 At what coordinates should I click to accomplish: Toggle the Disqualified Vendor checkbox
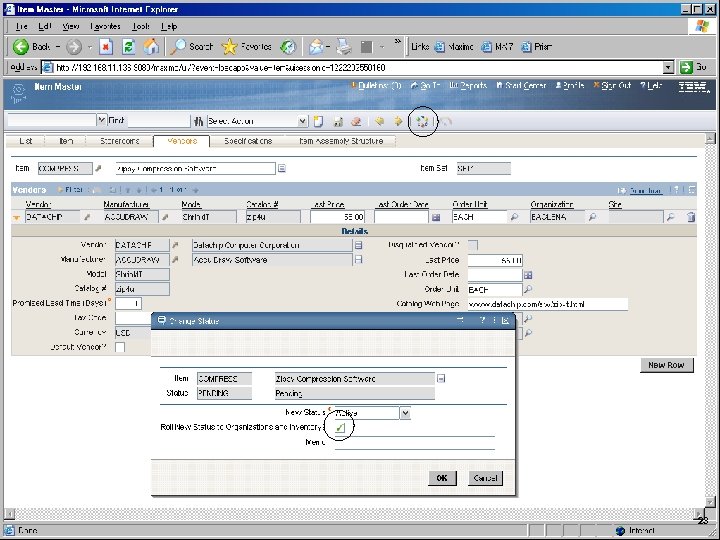(x=472, y=245)
